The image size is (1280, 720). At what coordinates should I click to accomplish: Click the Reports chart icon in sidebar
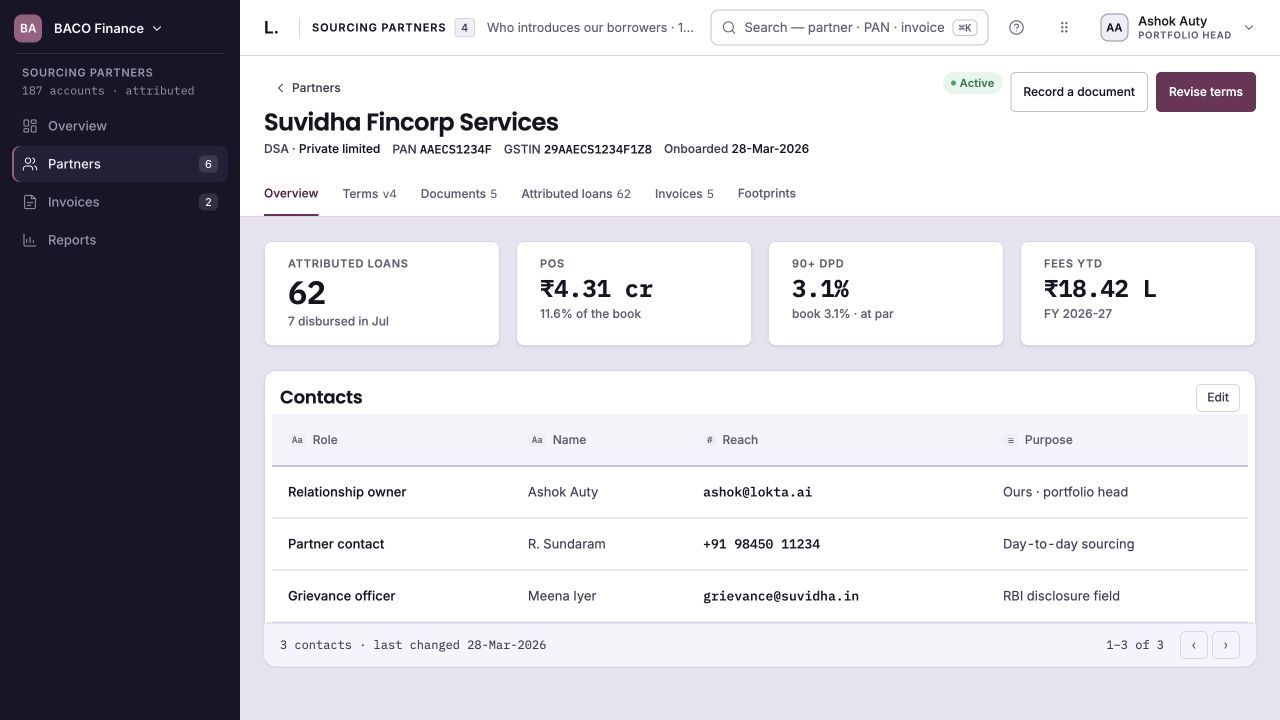coord(30,240)
